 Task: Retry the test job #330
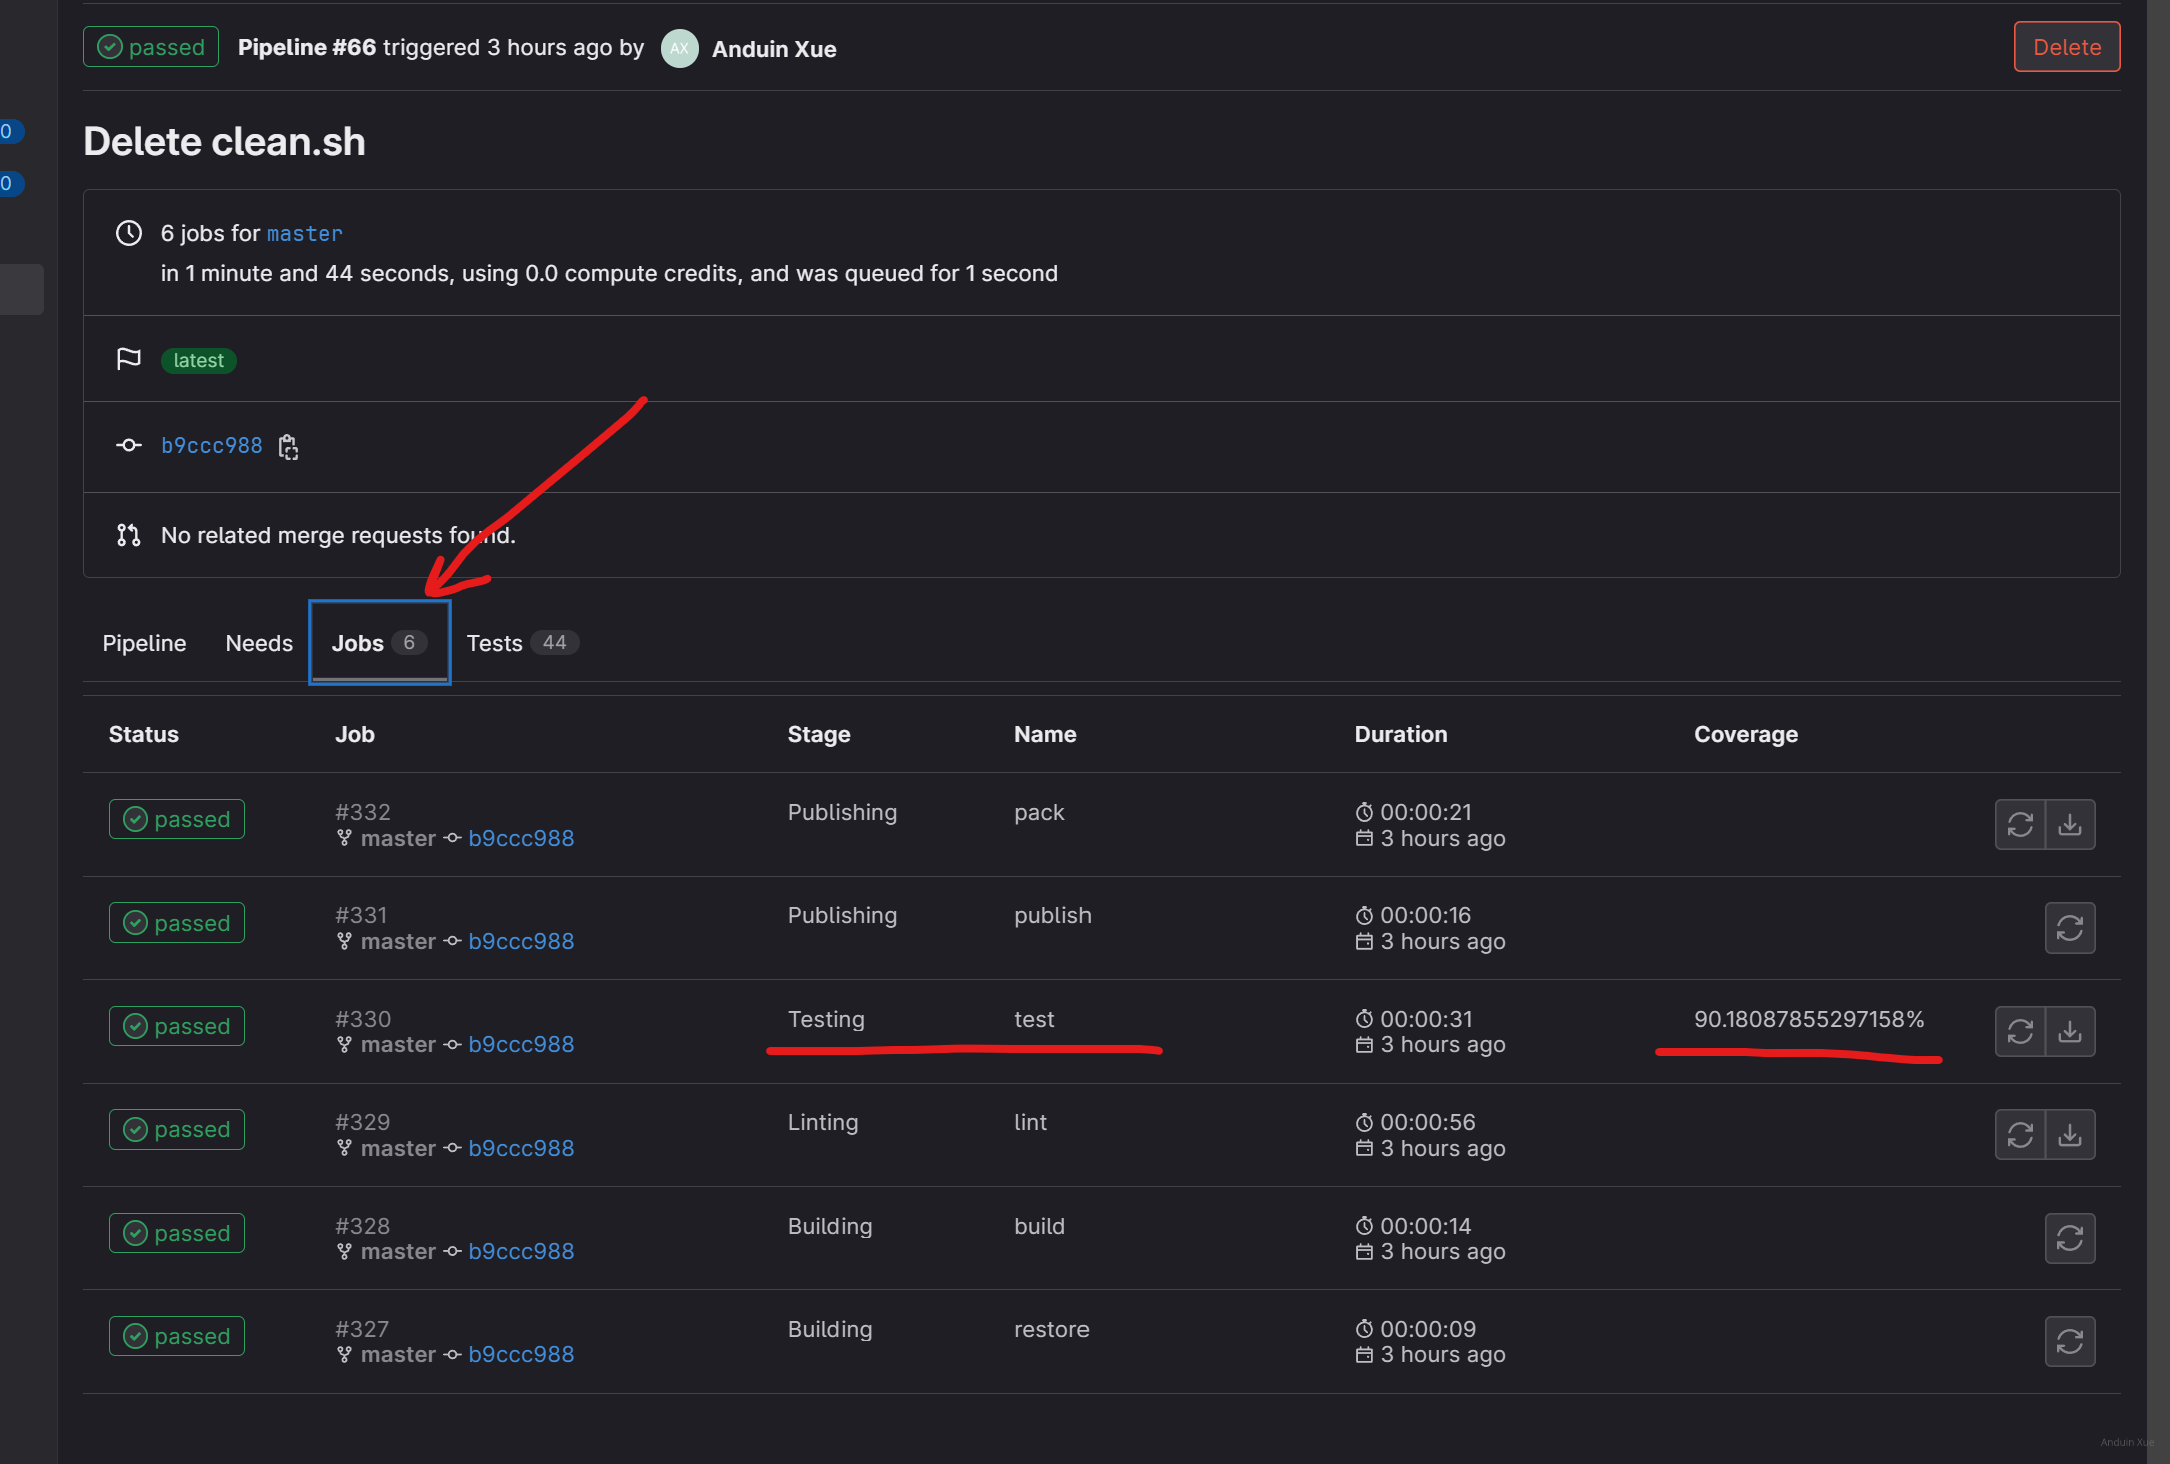[x=2019, y=1032]
